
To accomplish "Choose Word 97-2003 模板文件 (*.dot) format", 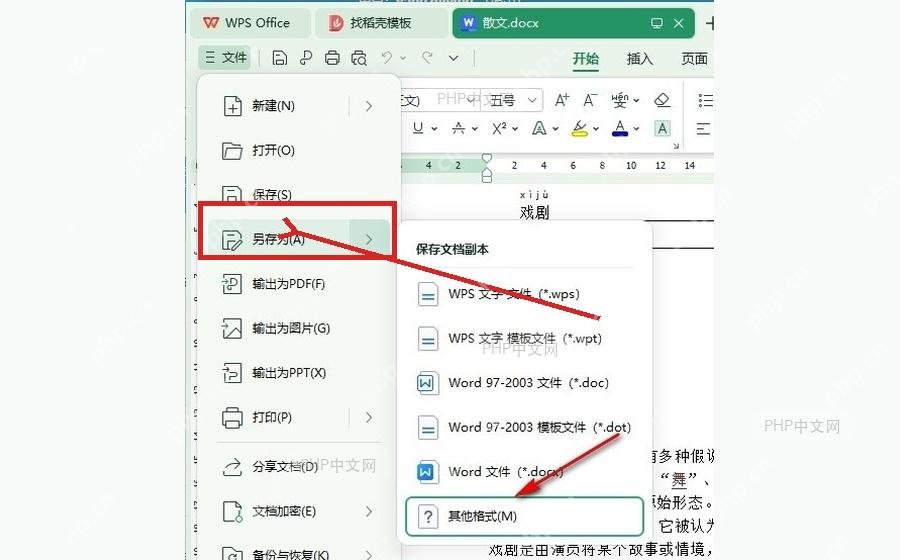I will point(523,427).
